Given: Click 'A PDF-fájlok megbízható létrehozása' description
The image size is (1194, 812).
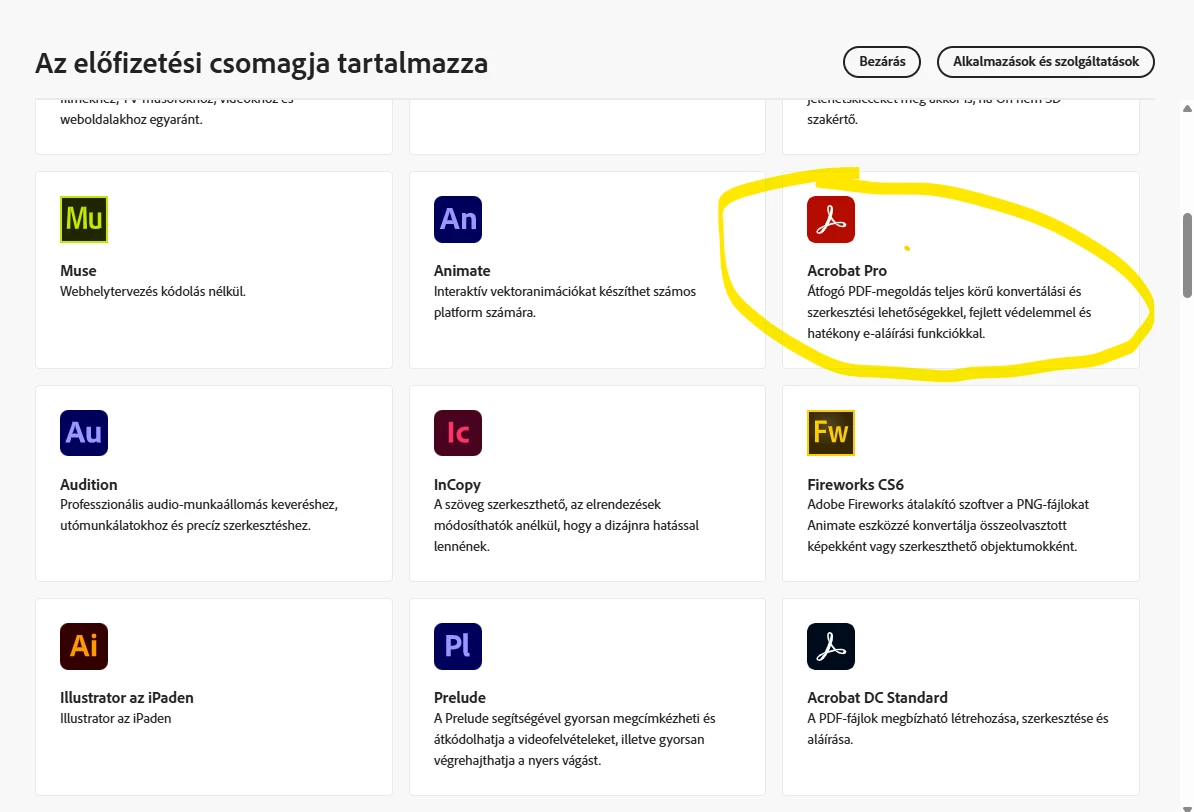Looking at the screenshot, I should click(958, 729).
